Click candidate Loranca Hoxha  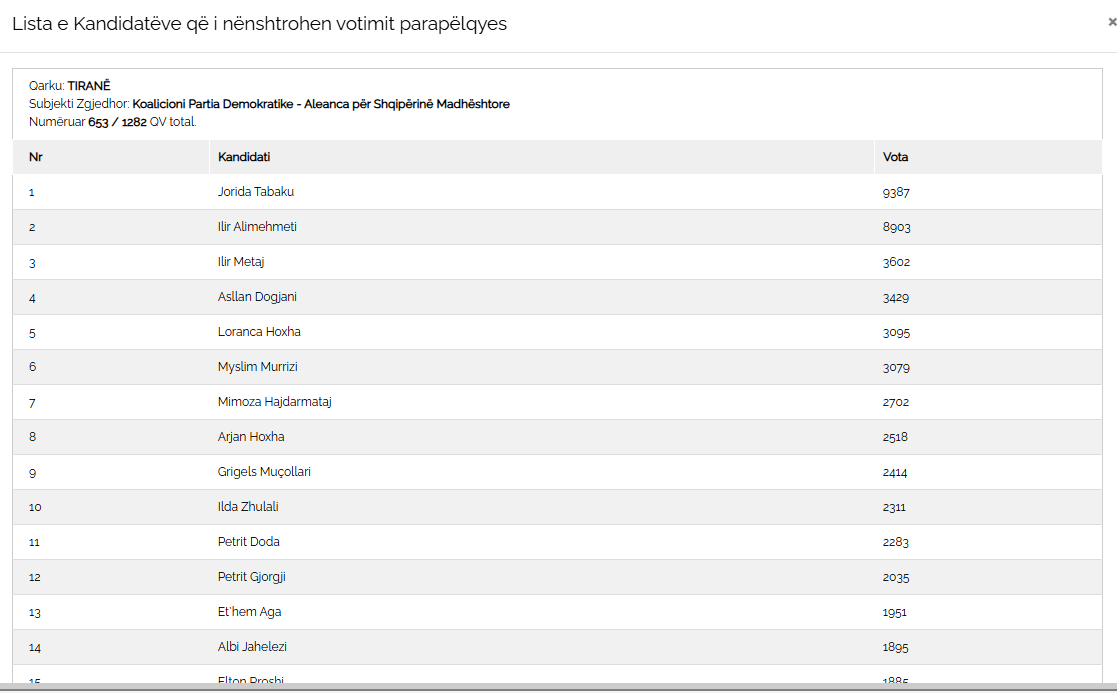pos(259,332)
